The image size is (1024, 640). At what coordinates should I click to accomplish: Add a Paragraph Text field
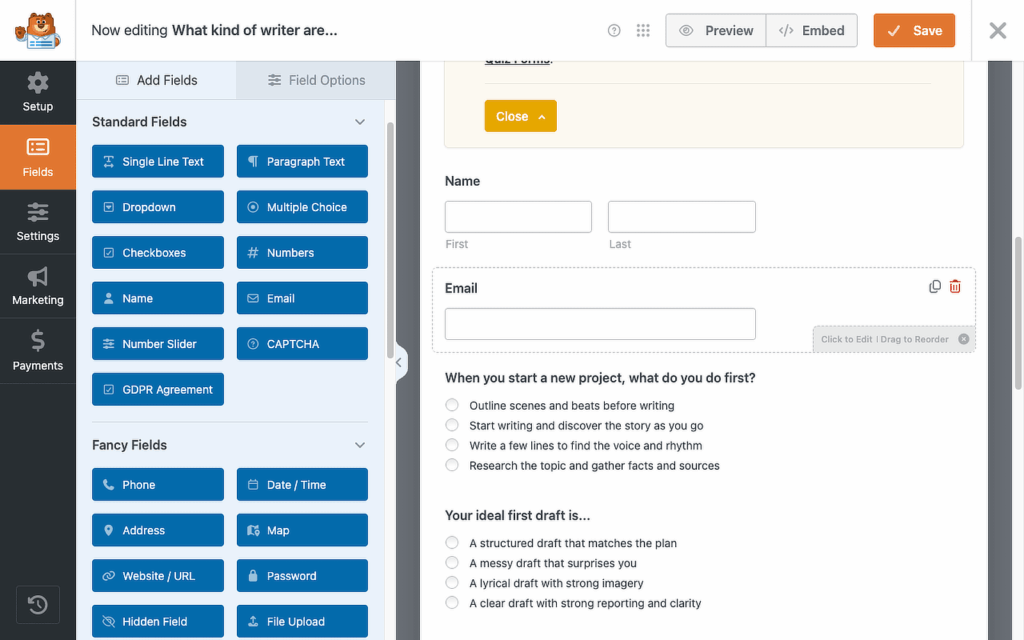point(302,161)
